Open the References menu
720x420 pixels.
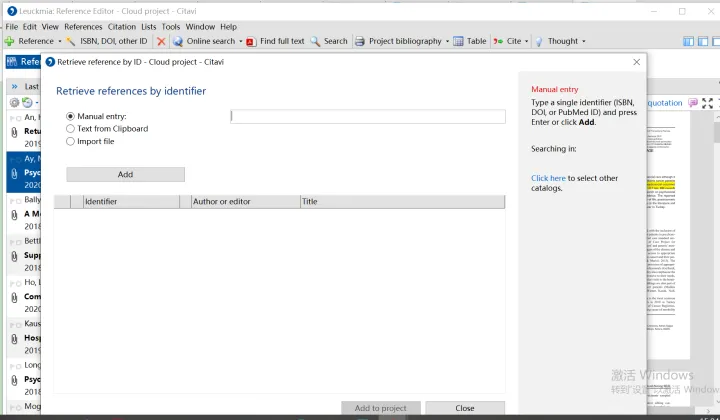tap(83, 27)
